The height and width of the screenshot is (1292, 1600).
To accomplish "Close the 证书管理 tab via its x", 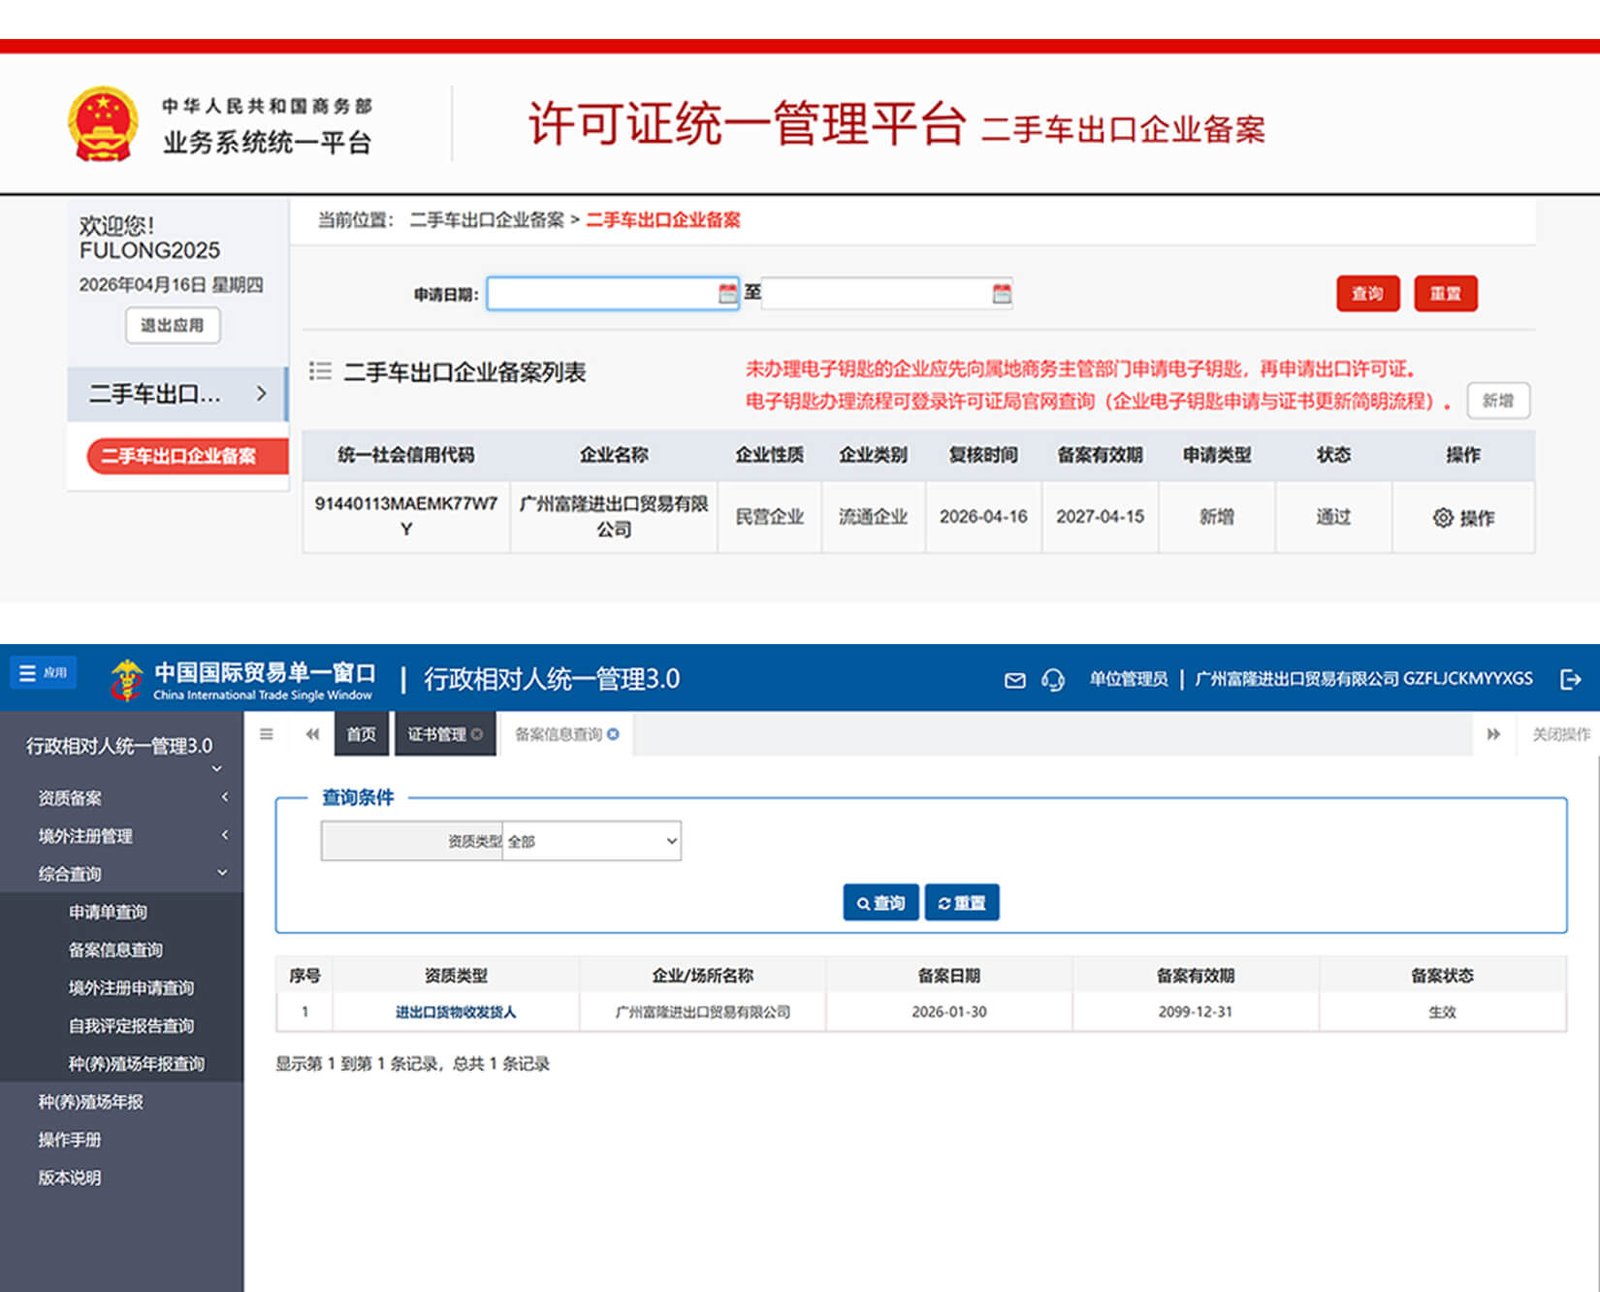I will (x=477, y=734).
